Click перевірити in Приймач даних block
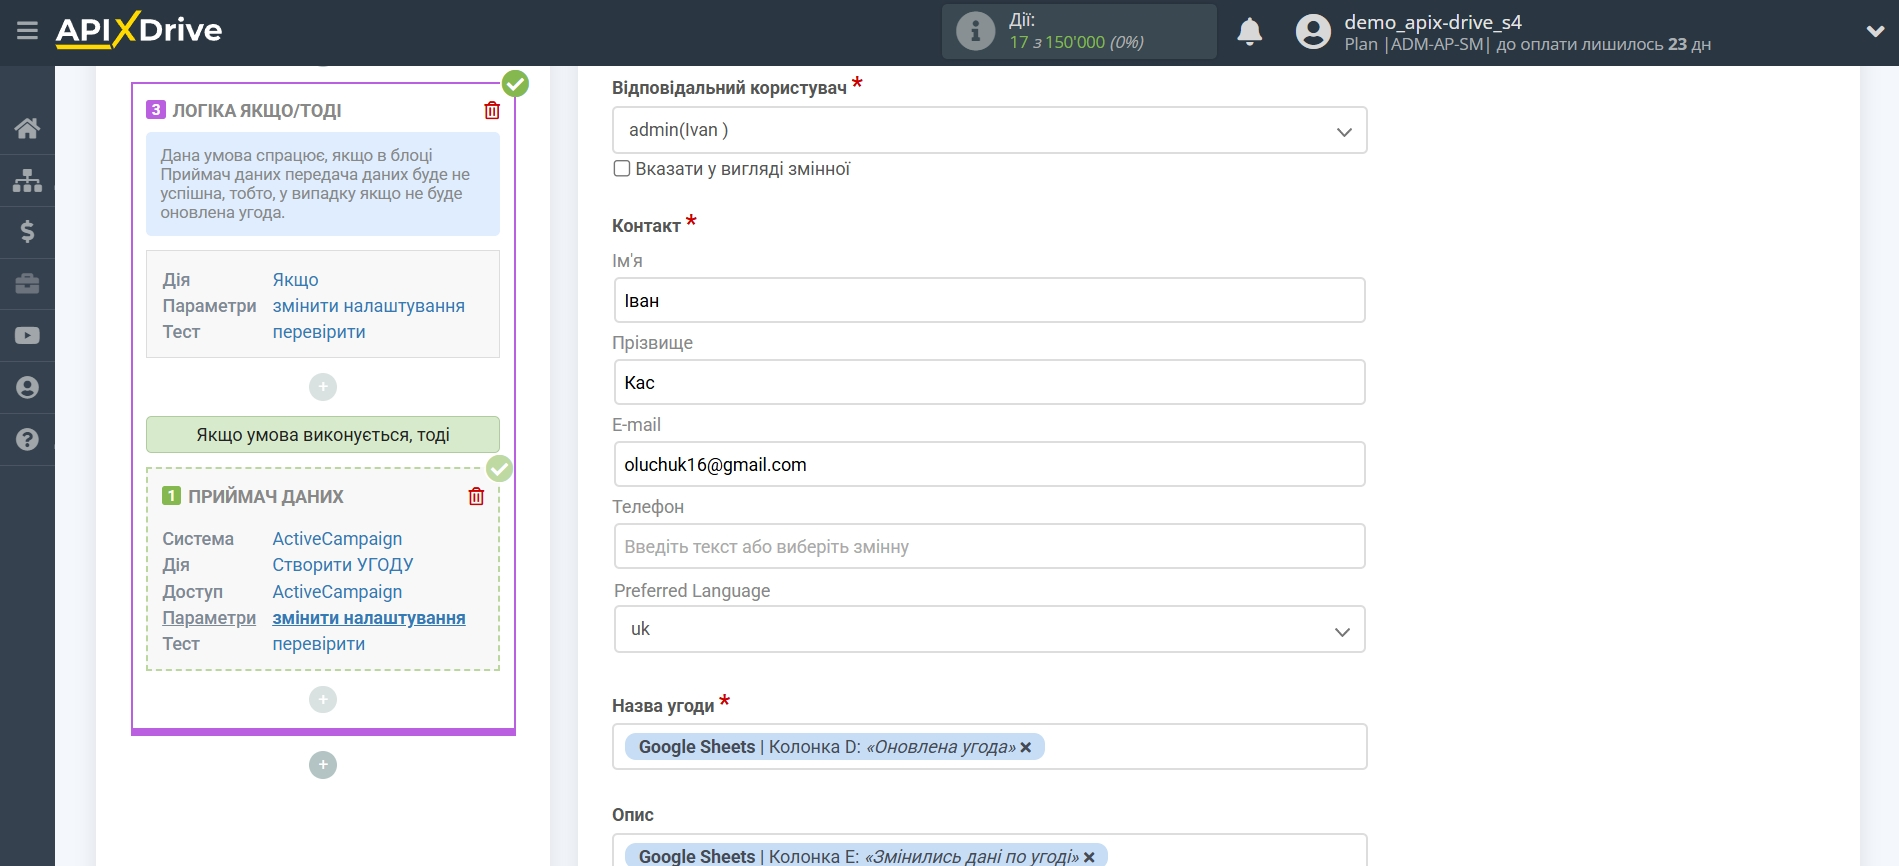The image size is (1899, 866). point(319,644)
